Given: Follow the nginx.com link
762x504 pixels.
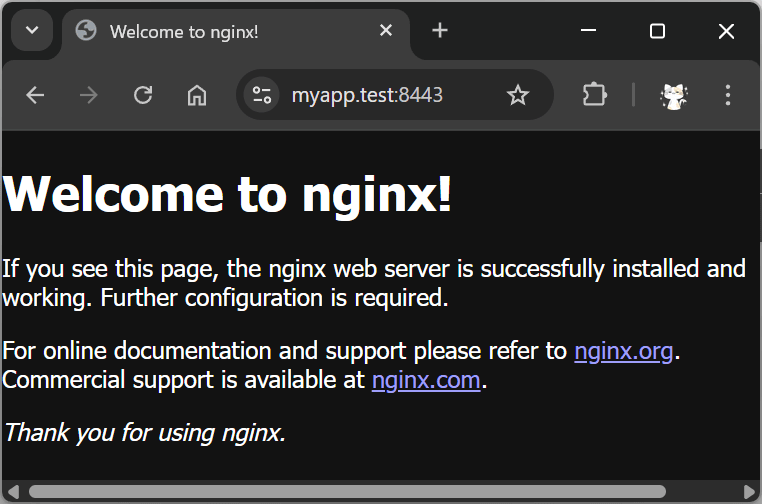Looking at the screenshot, I should point(426,380).
